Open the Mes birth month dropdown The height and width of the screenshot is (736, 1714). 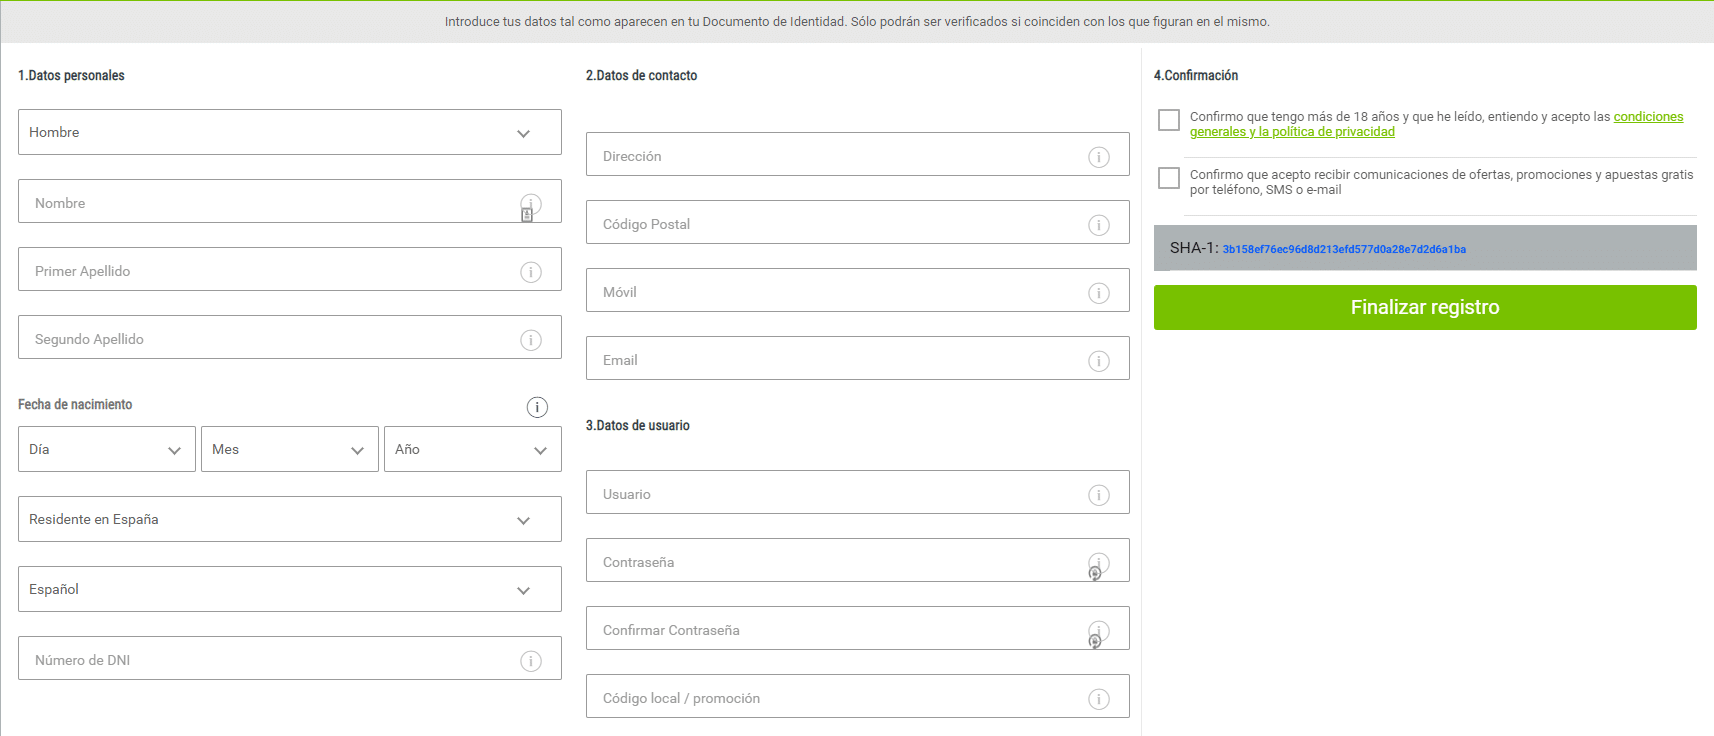[289, 449]
